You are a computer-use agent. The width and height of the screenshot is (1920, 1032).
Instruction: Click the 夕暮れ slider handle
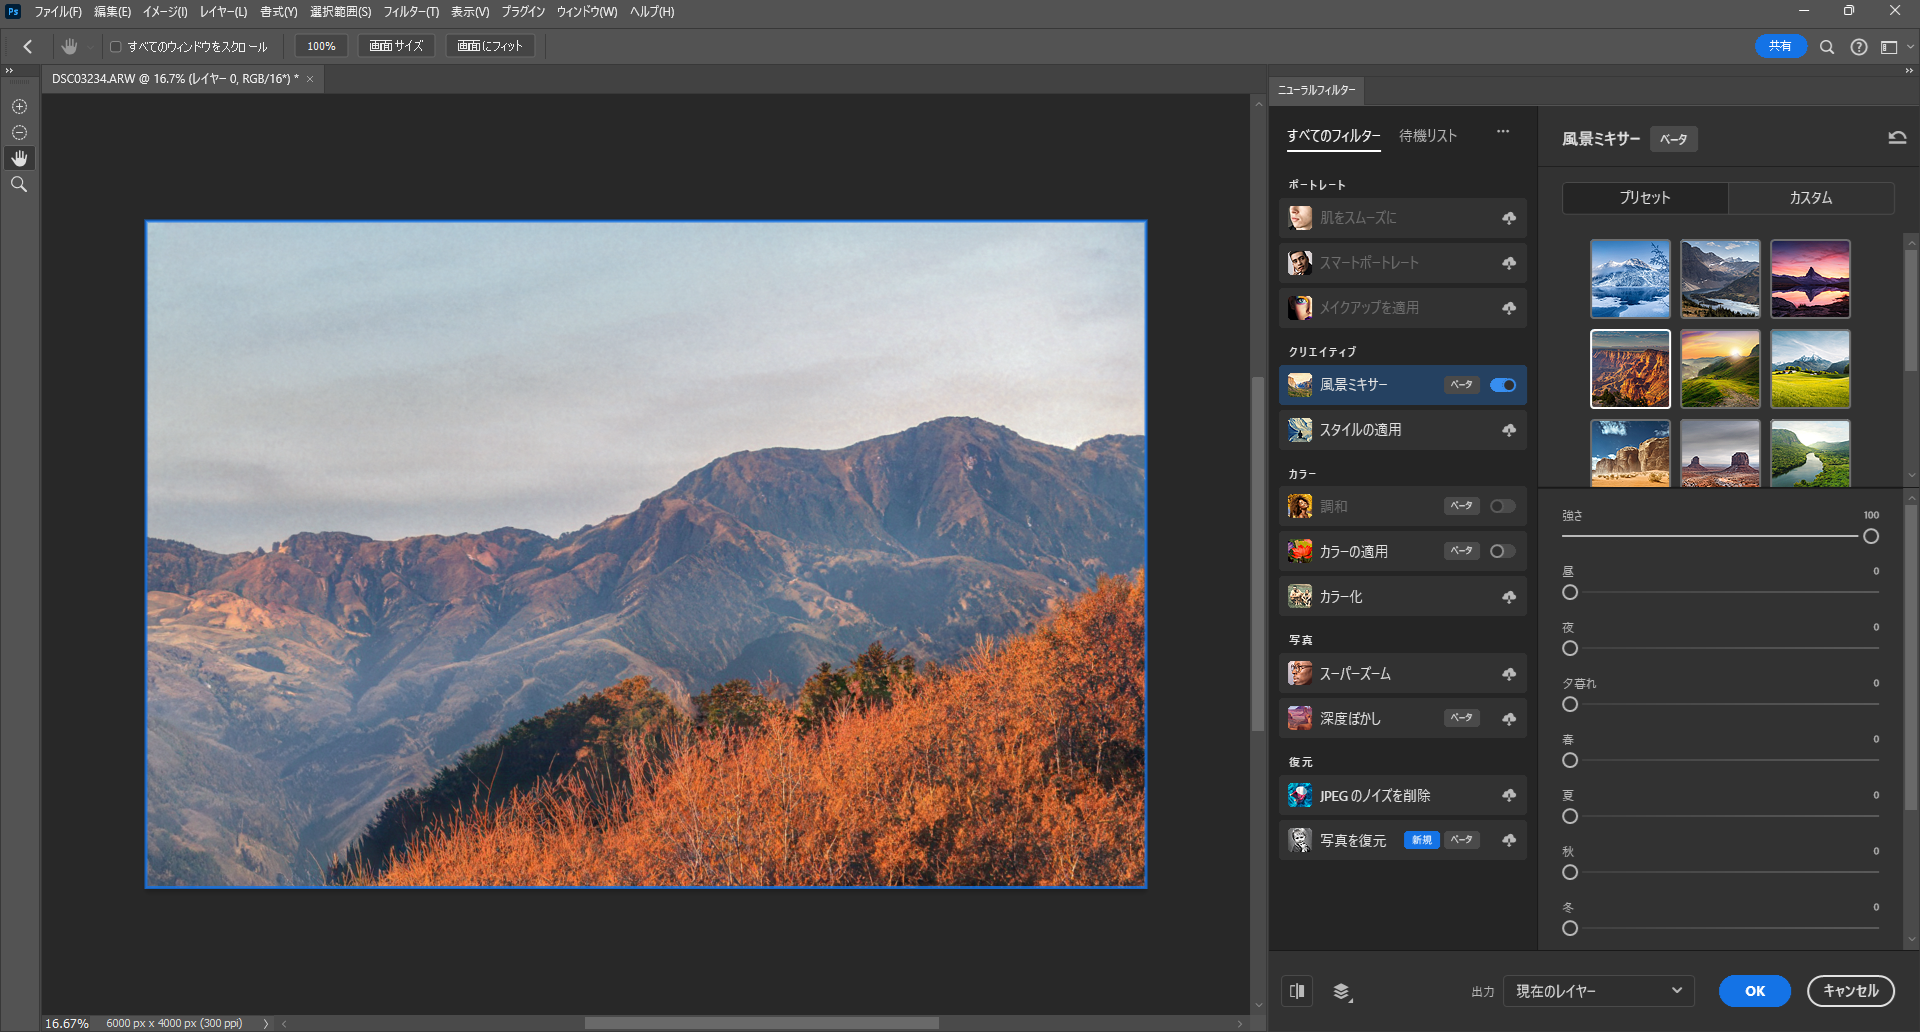pyautogui.click(x=1570, y=704)
